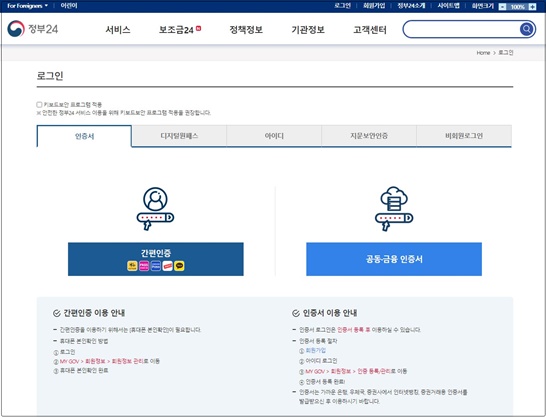Open the 어린이 link in top bar
The width and height of the screenshot is (546, 417).
coord(69,6)
